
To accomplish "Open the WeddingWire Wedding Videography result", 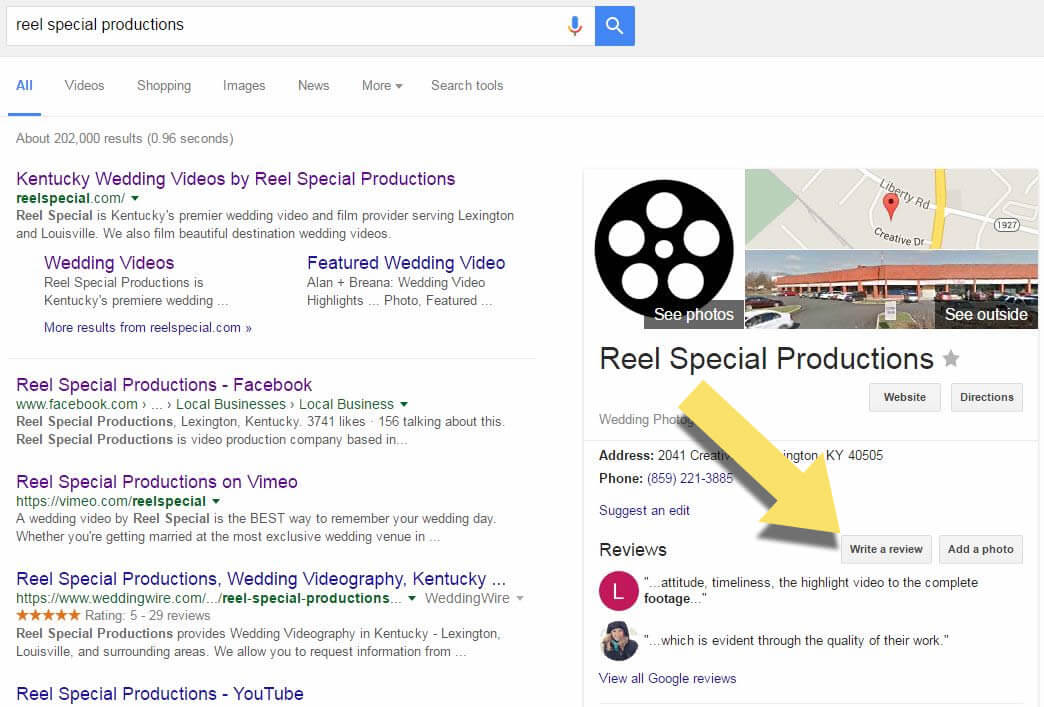I will [x=261, y=579].
